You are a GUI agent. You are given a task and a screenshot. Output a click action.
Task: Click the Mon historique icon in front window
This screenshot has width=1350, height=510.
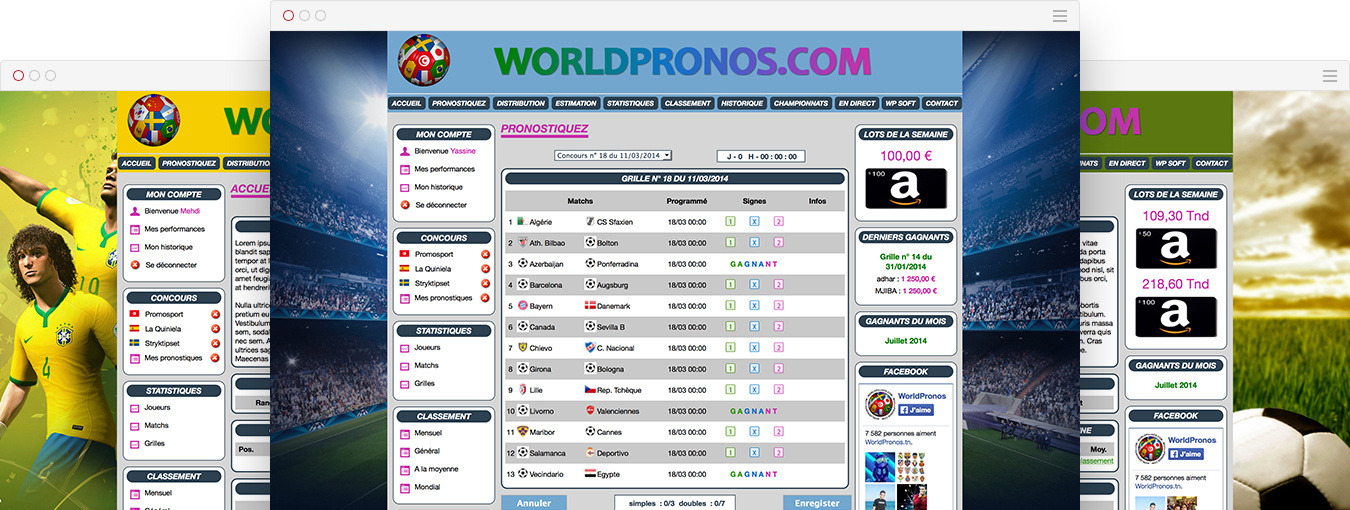(405, 187)
